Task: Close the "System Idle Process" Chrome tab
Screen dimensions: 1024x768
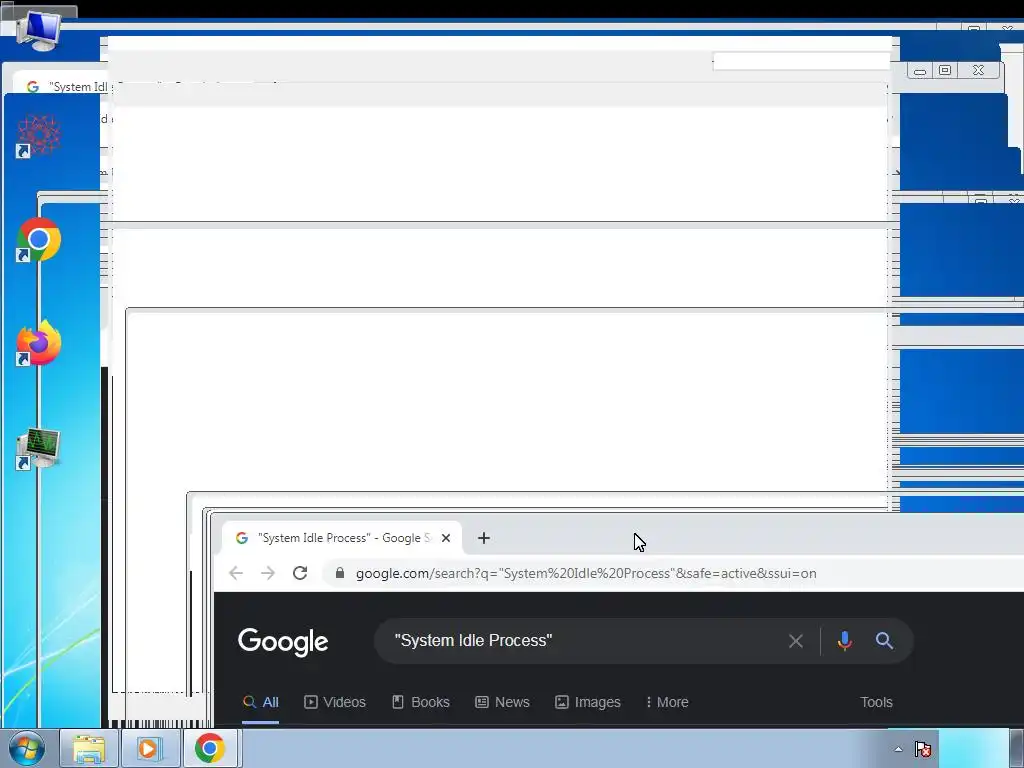Action: pos(446,538)
